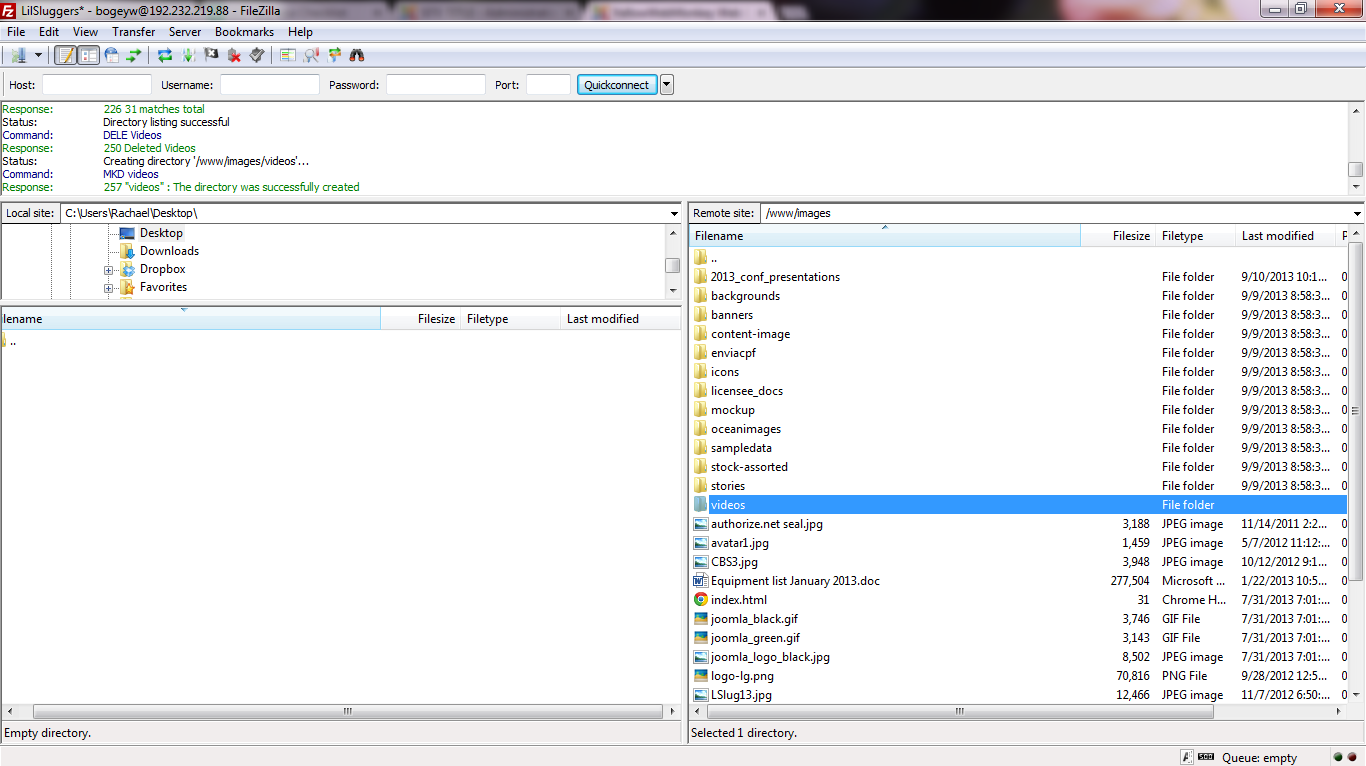Click the transfer type icon in status bar
Image resolution: width=1366 pixels, height=766 pixels.
[1187, 757]
